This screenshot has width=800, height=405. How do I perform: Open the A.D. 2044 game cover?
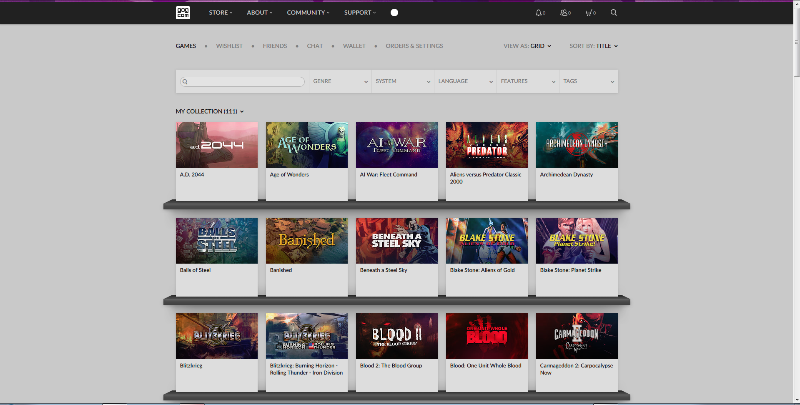pyautogui.click(x=217, y=145)
